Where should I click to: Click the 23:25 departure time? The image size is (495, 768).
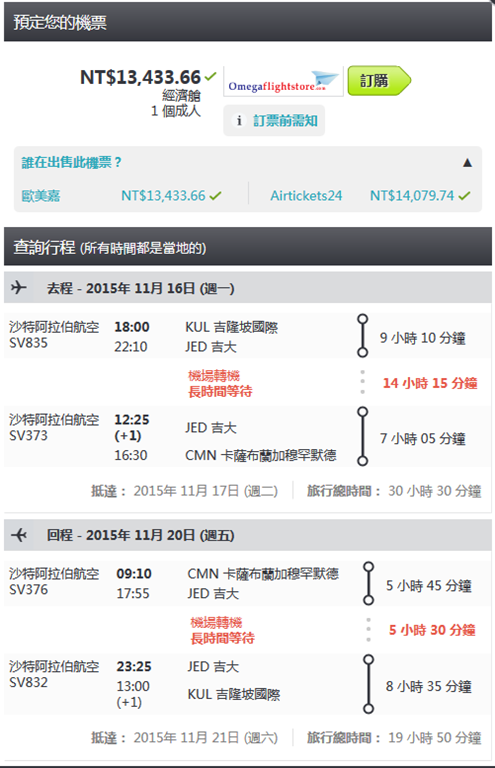tap(134, 667)
